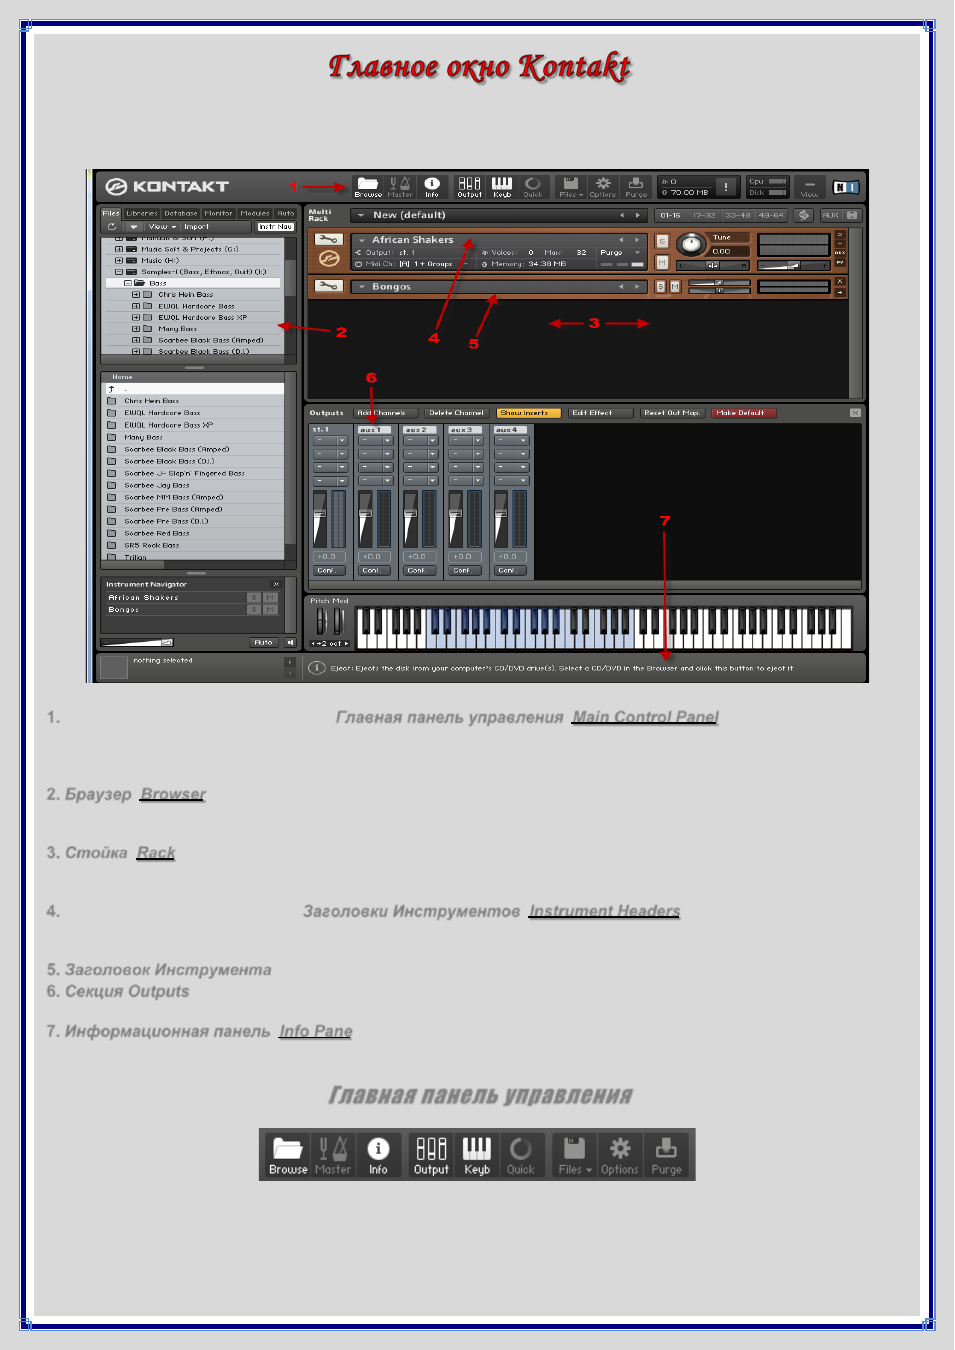Select the Files browser tab
Image resolution: width=955 pixels, height=1350 pixels.
click(x=111, y=213)
